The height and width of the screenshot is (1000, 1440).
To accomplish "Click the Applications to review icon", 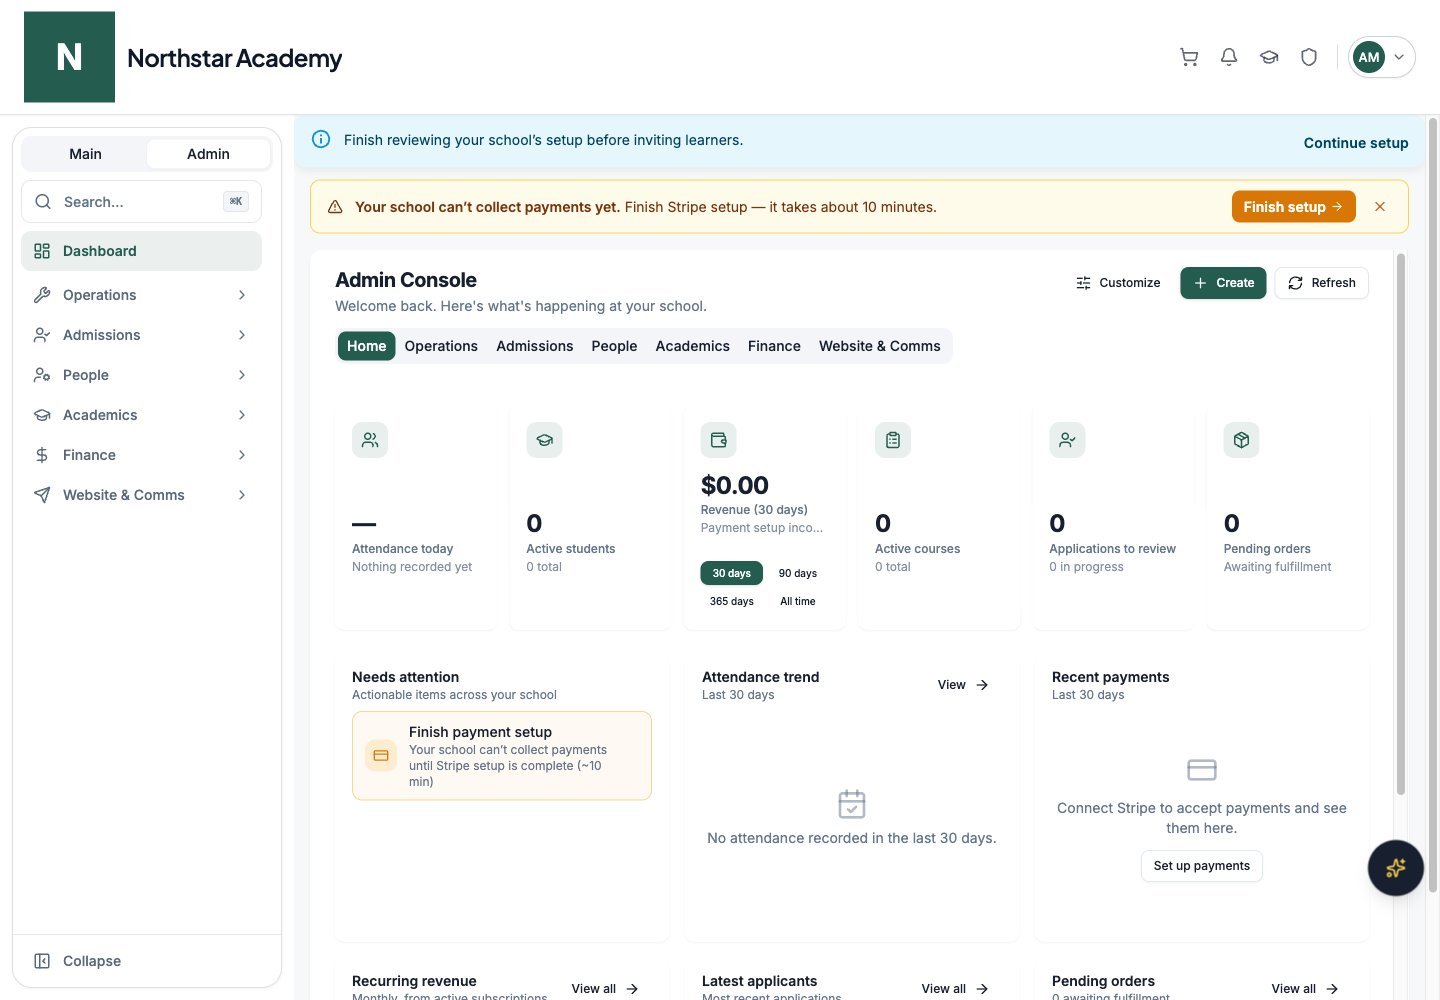I will click(x=1067, y=440).
